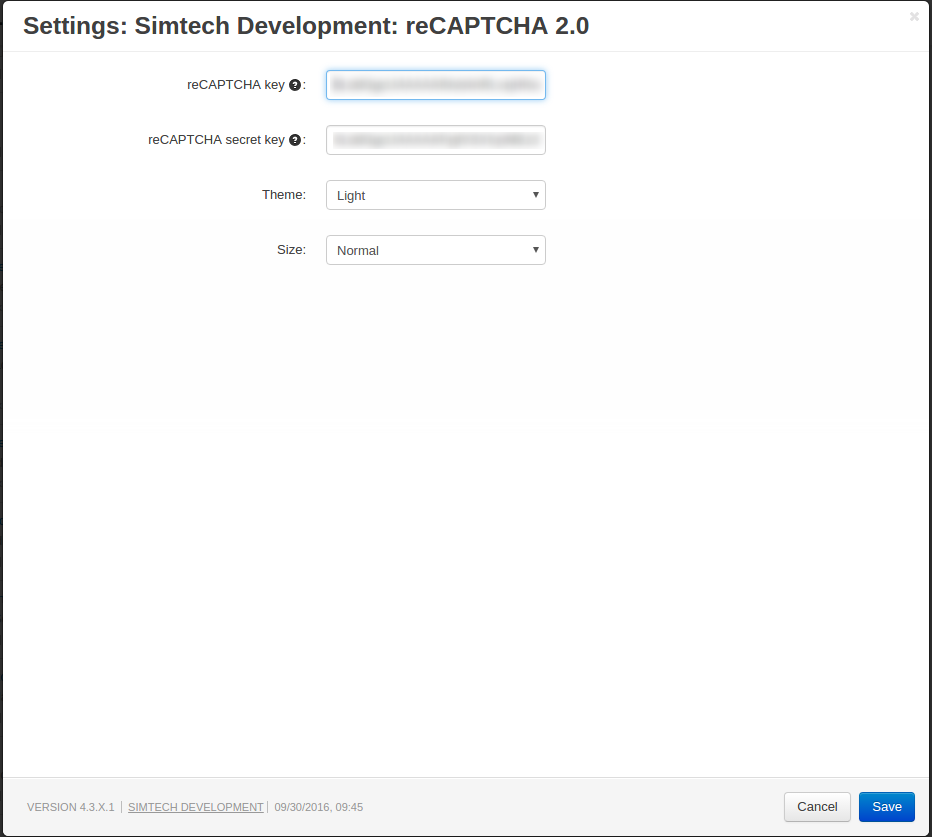
Task: Click the 09/30/2016, 09:45 timestamp
Action: point(319,807)
